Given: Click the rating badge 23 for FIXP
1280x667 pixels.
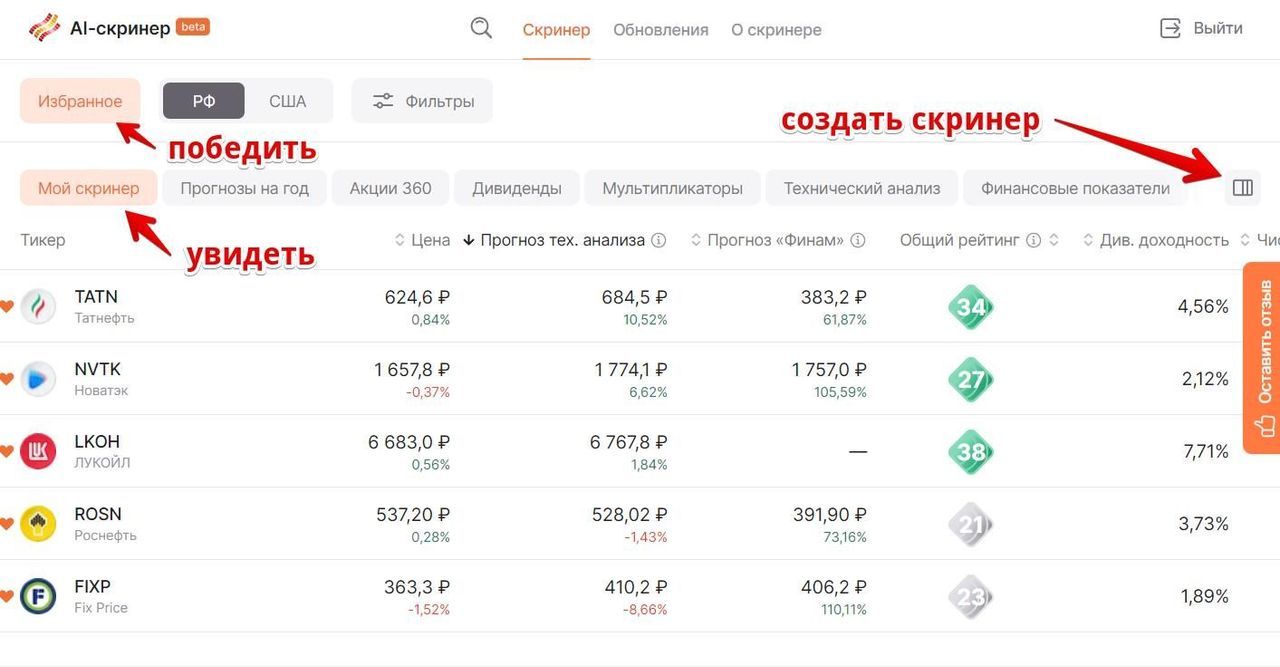Looking at the screenshot, I should tap(971, 597).
